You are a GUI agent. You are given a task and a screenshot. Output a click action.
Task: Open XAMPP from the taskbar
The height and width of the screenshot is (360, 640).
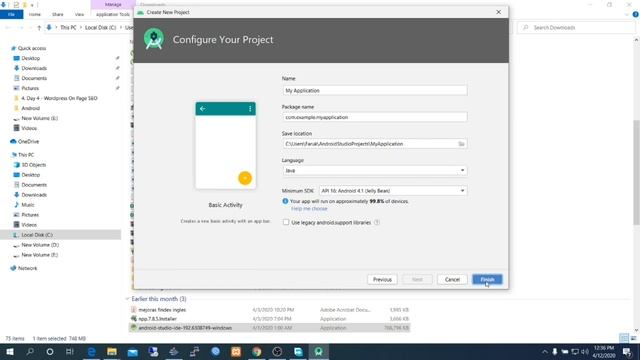click(x=236, y=351)
